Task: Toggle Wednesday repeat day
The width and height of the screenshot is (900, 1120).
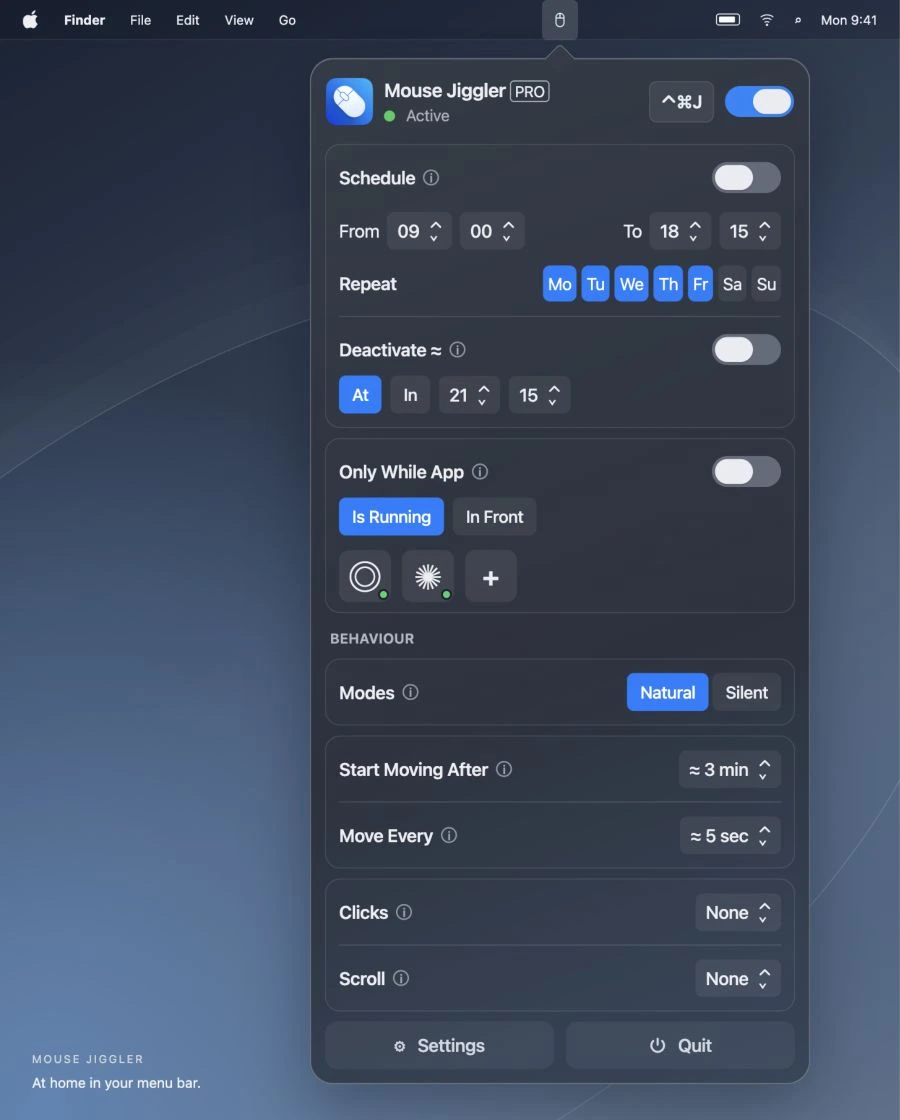Action: pos(631,284)
